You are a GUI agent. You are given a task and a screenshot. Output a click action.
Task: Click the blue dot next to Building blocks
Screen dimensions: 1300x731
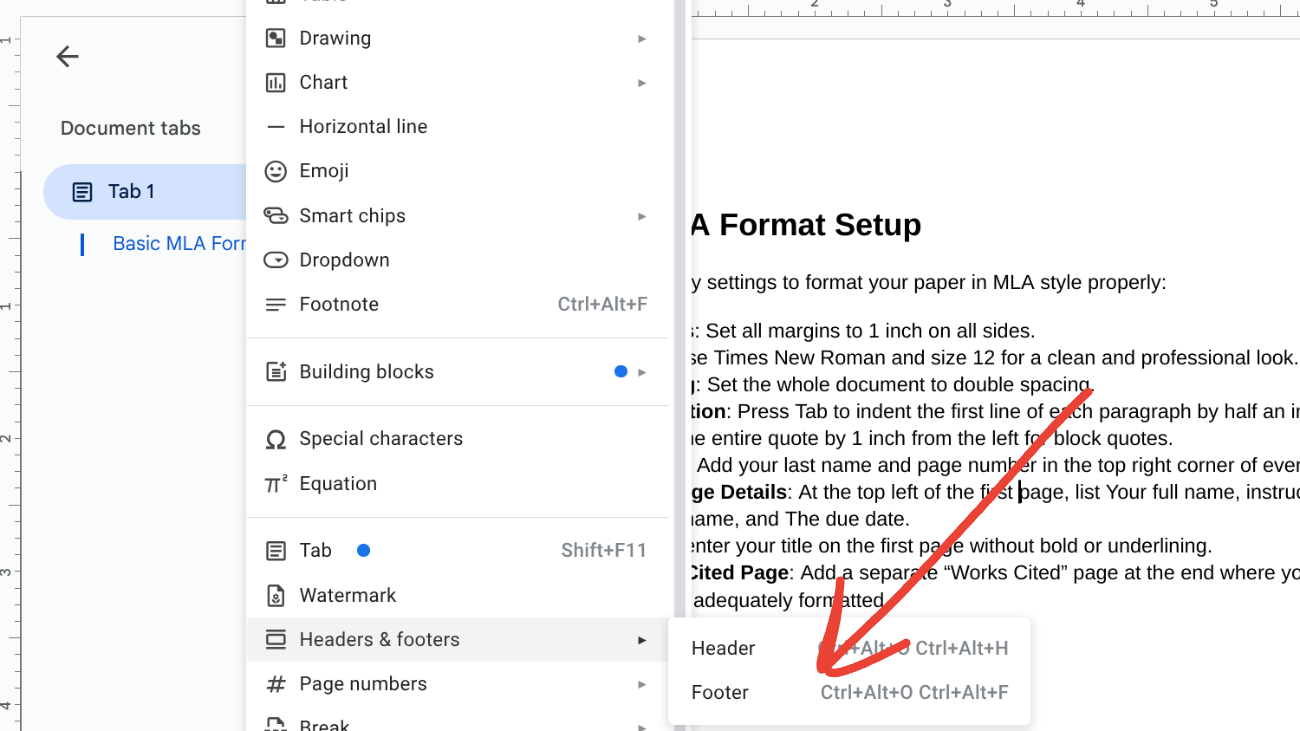pyautogui.click(x=621, y=371)
